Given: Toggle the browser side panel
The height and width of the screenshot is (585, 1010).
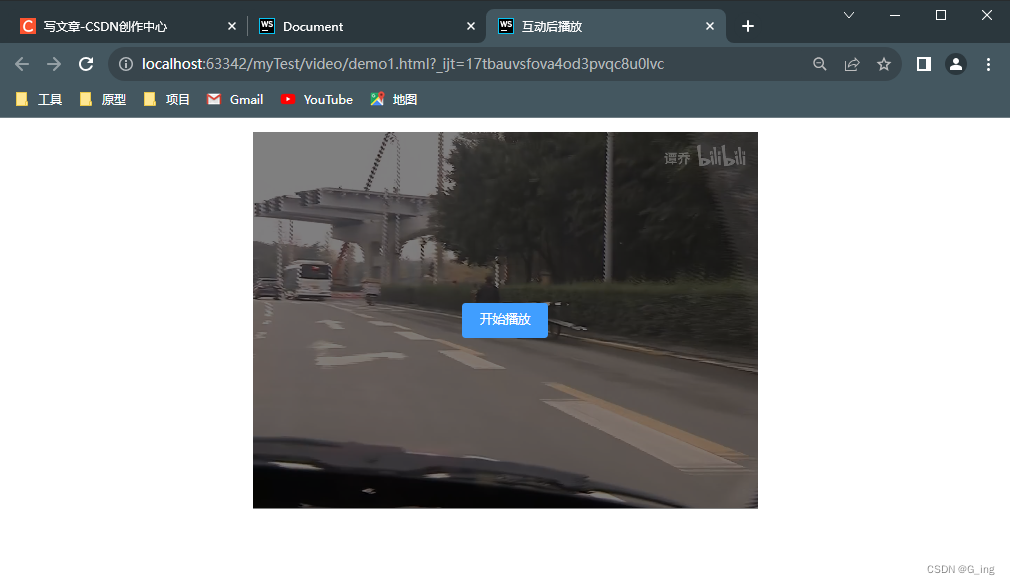Looking at the screenshot, I should point(924,64).
